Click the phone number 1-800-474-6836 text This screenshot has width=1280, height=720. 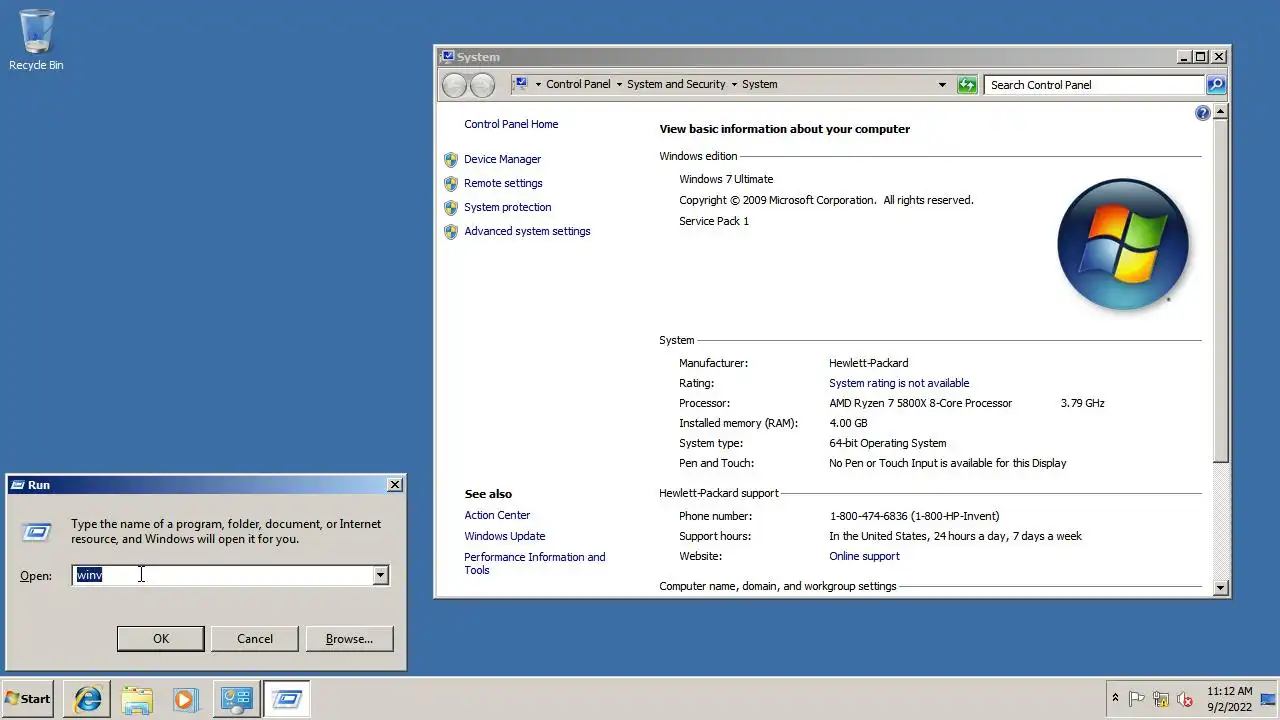tap(914, 516)
